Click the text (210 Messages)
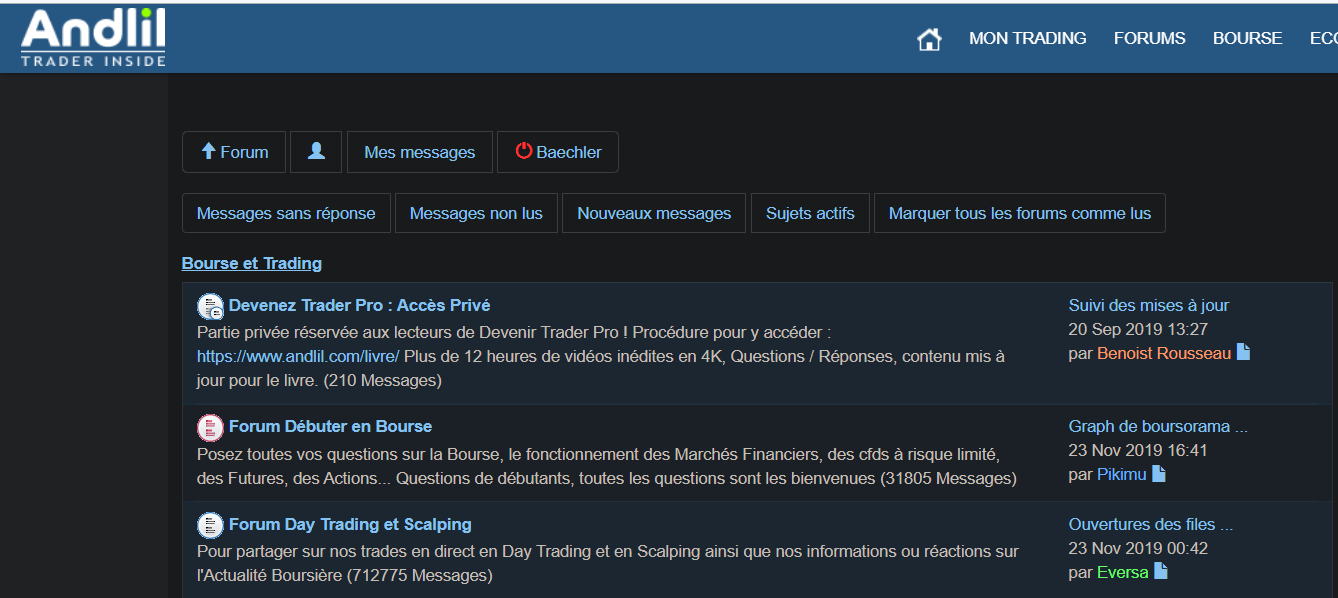Screen dimensions: 1338x598 coord(383,380)
